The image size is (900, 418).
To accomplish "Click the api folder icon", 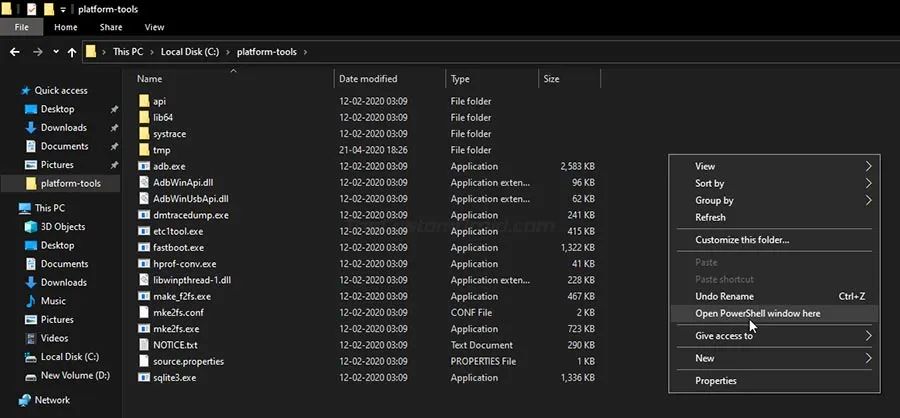I will point(143,101).
